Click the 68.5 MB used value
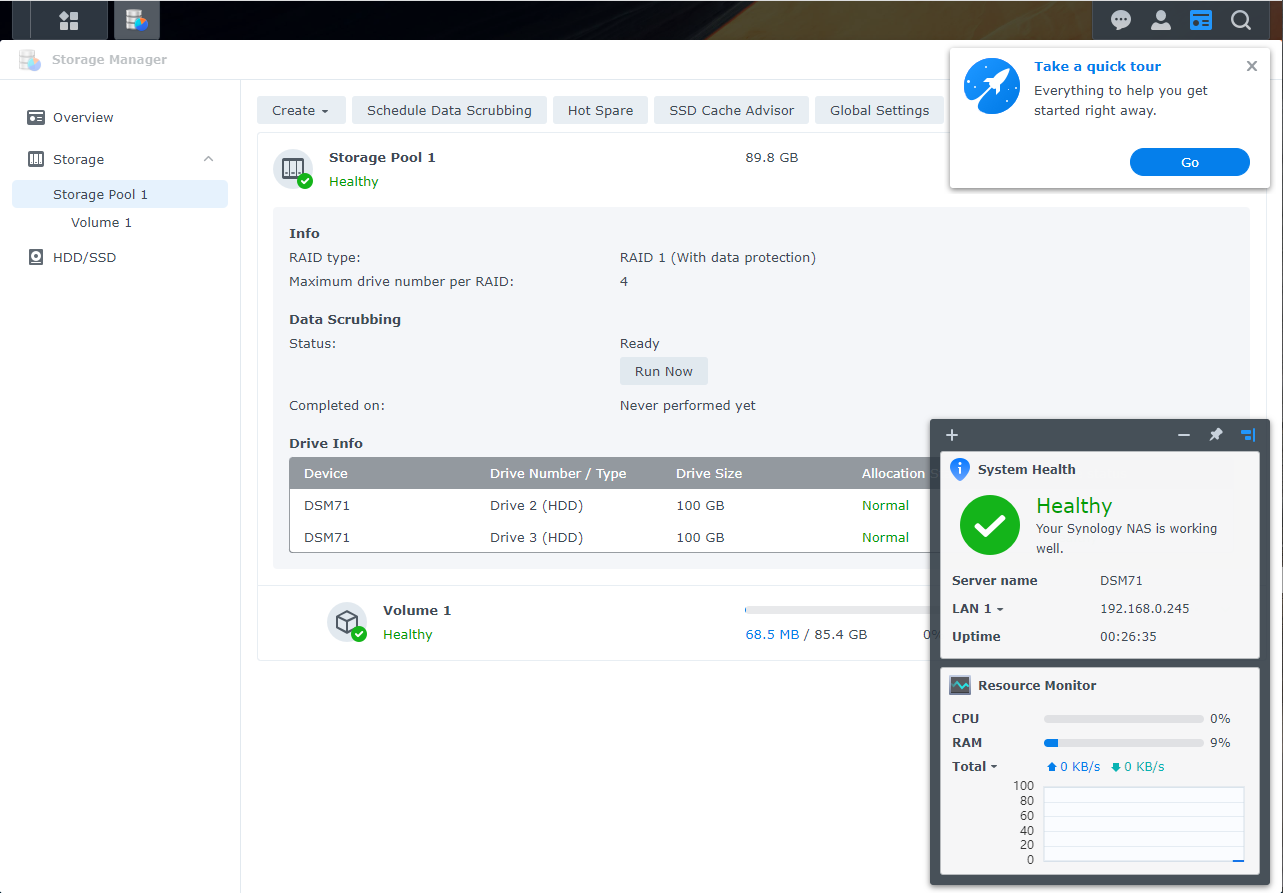1283x893 pixels. [x=772, y=634]
